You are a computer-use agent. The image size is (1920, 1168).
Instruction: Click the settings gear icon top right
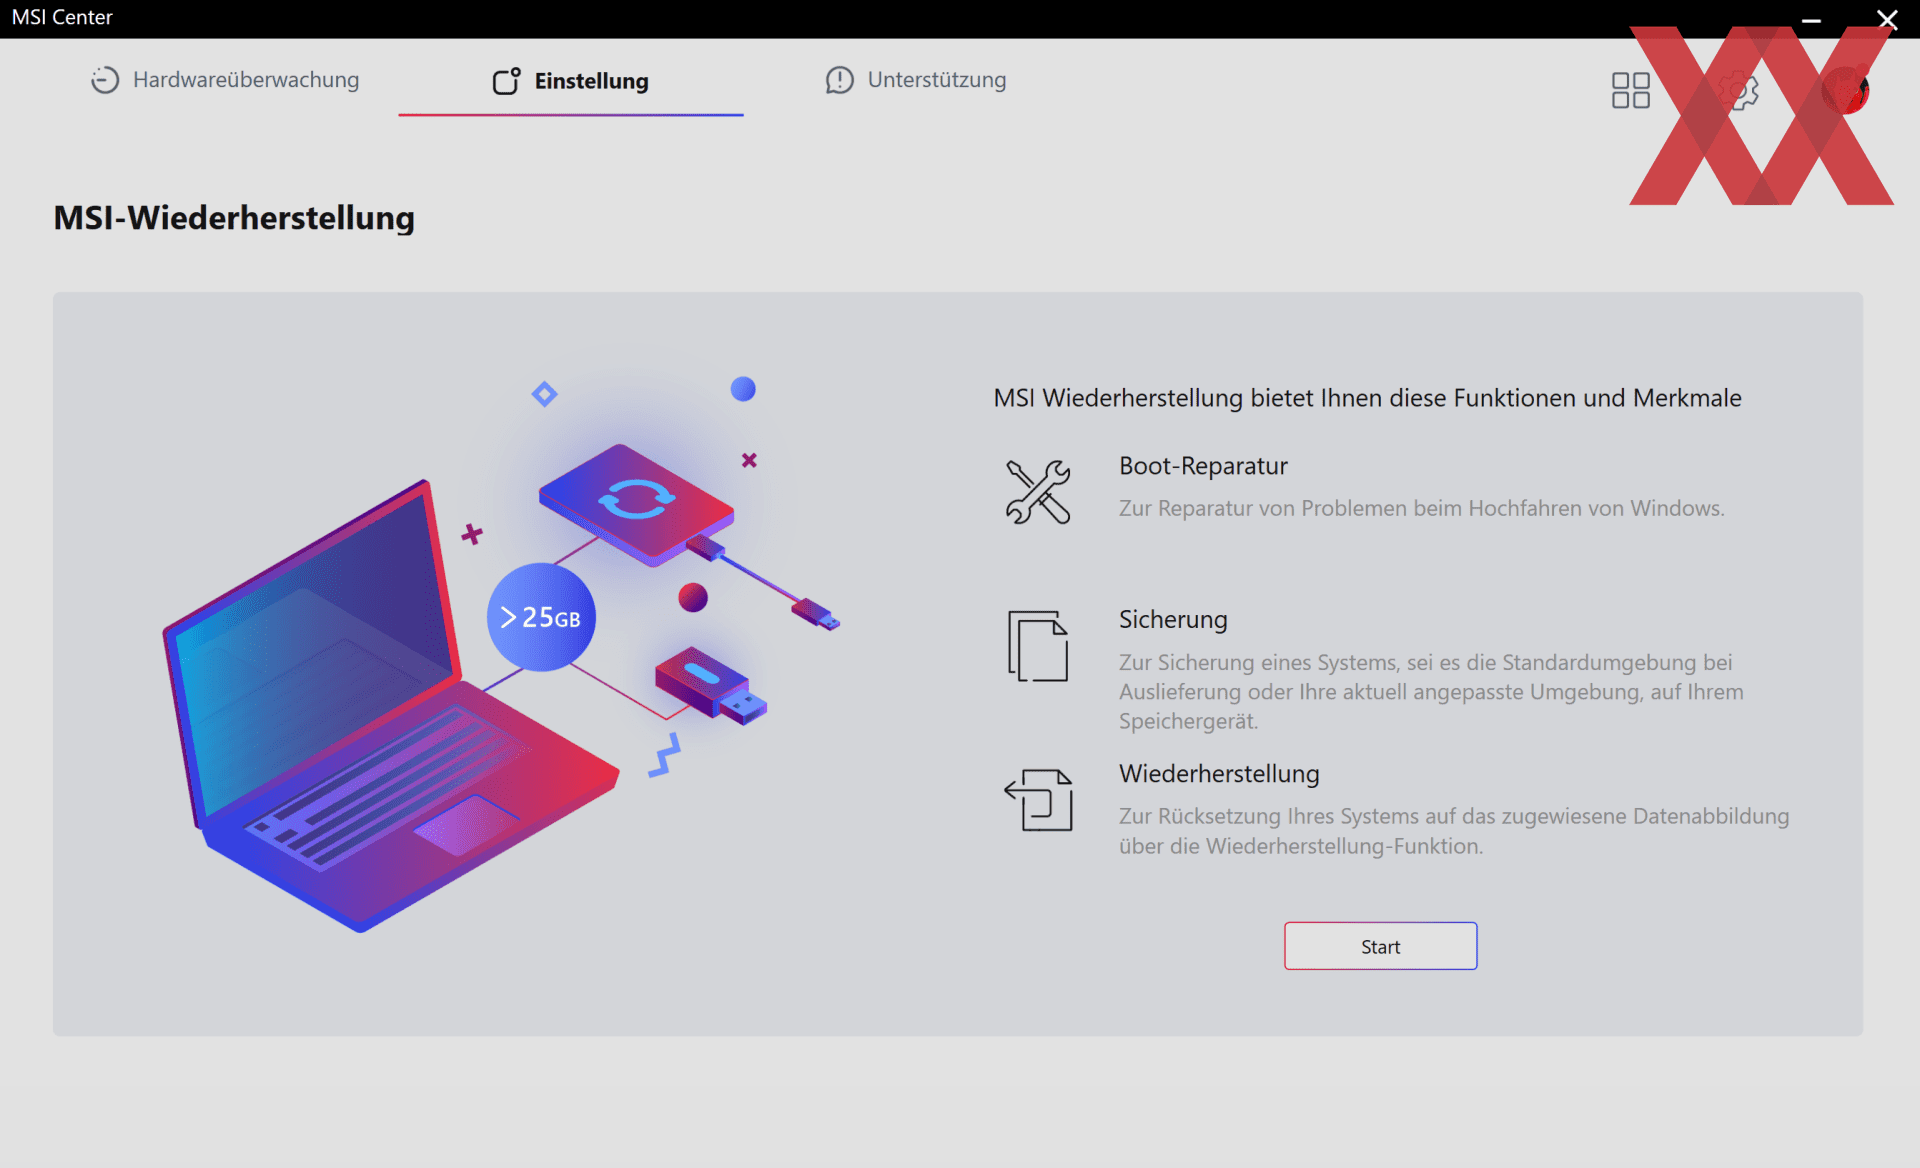[1739, 91]
